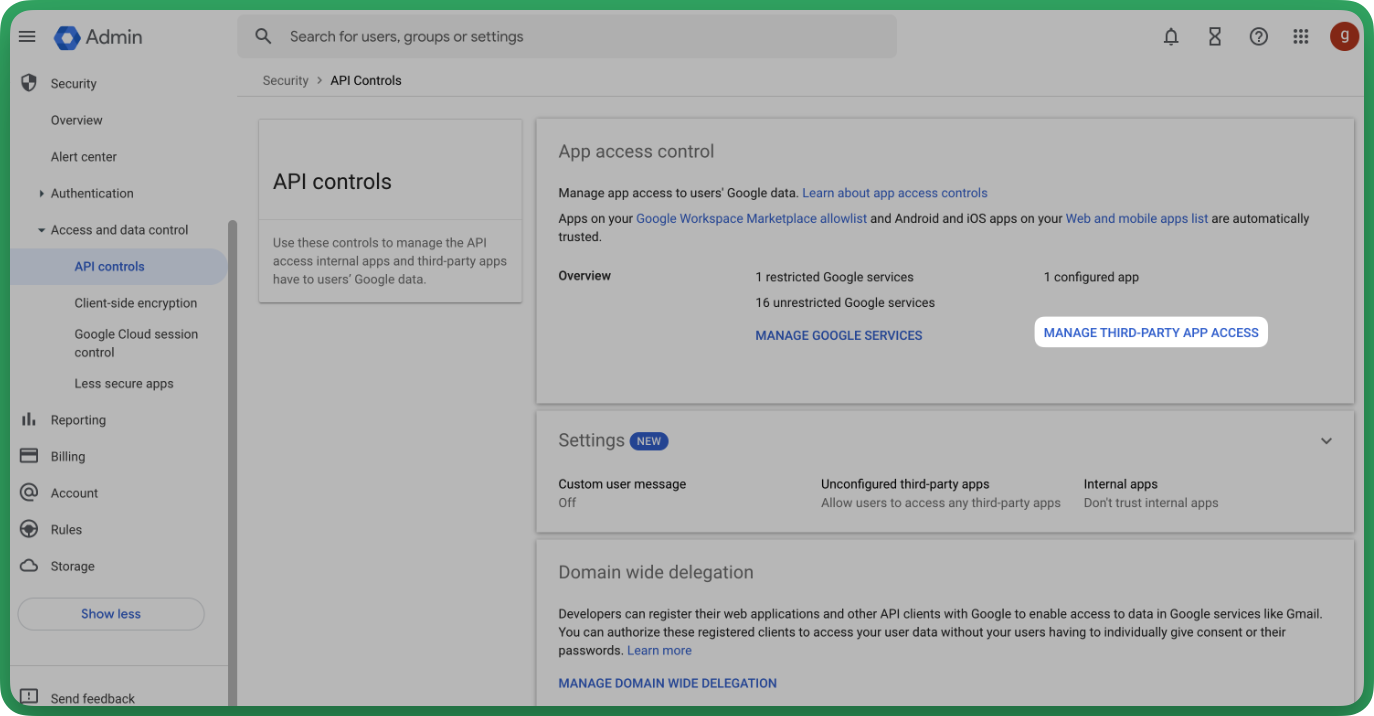Click '16 unrestricted Google services' text
The width and height of the screenshot is (1374, 716).
coord(846,303)
